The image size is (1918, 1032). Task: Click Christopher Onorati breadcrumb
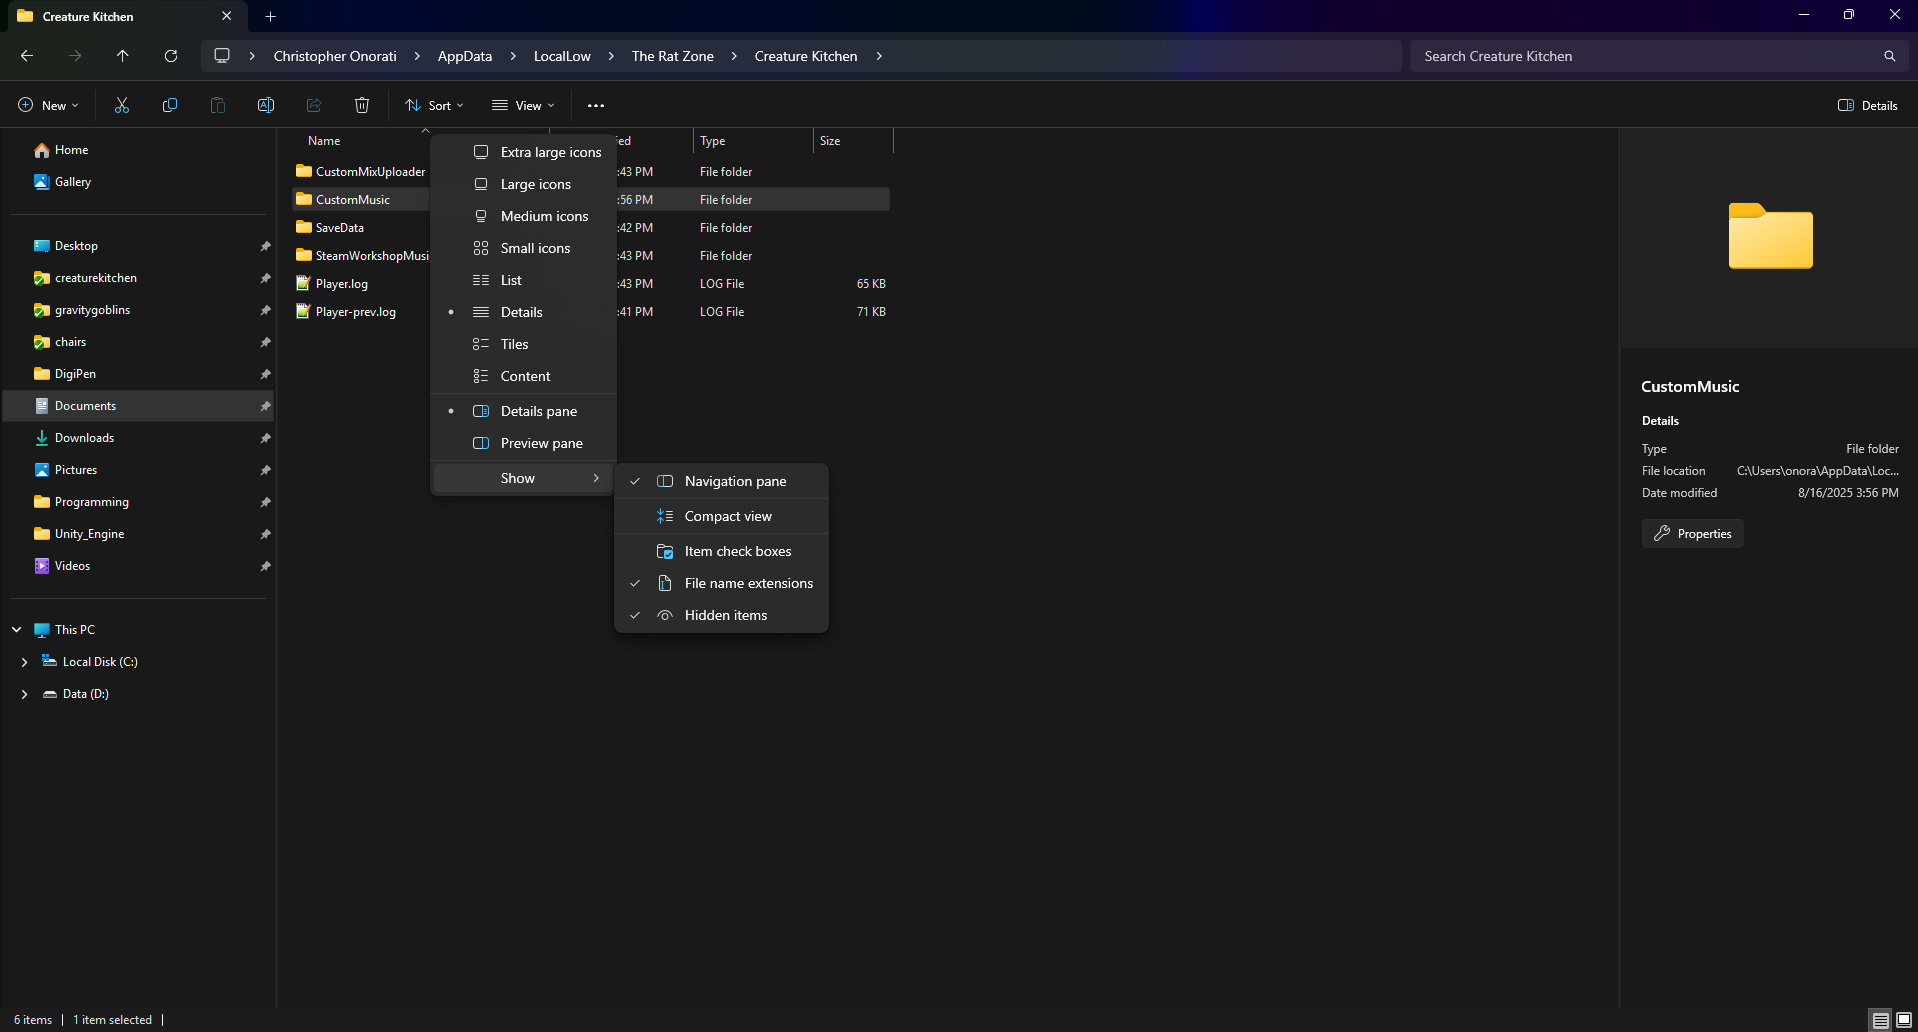335,56
